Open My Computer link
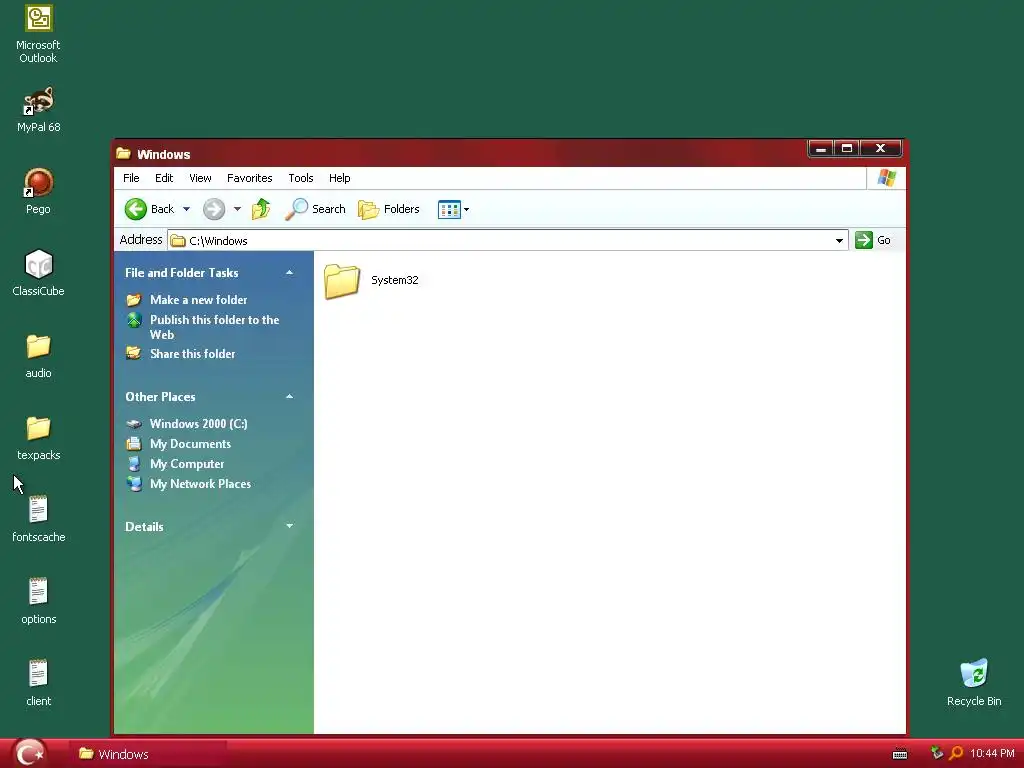 (x=187, y=464)
